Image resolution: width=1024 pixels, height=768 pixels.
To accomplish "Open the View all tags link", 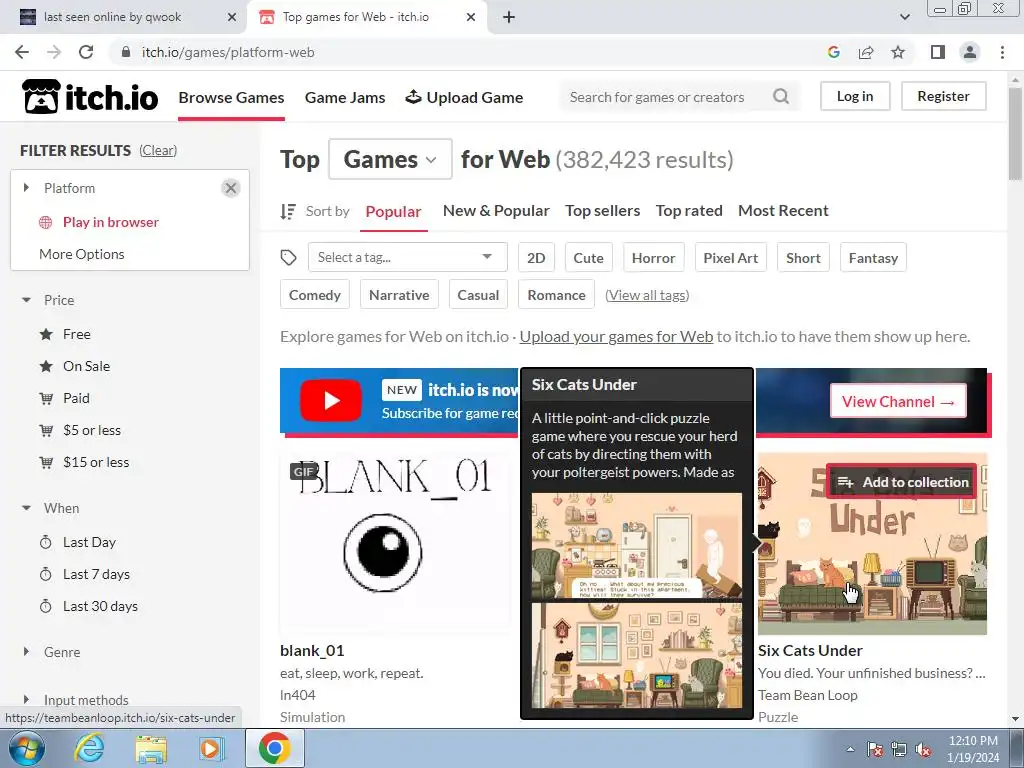I will click(647, 295).
